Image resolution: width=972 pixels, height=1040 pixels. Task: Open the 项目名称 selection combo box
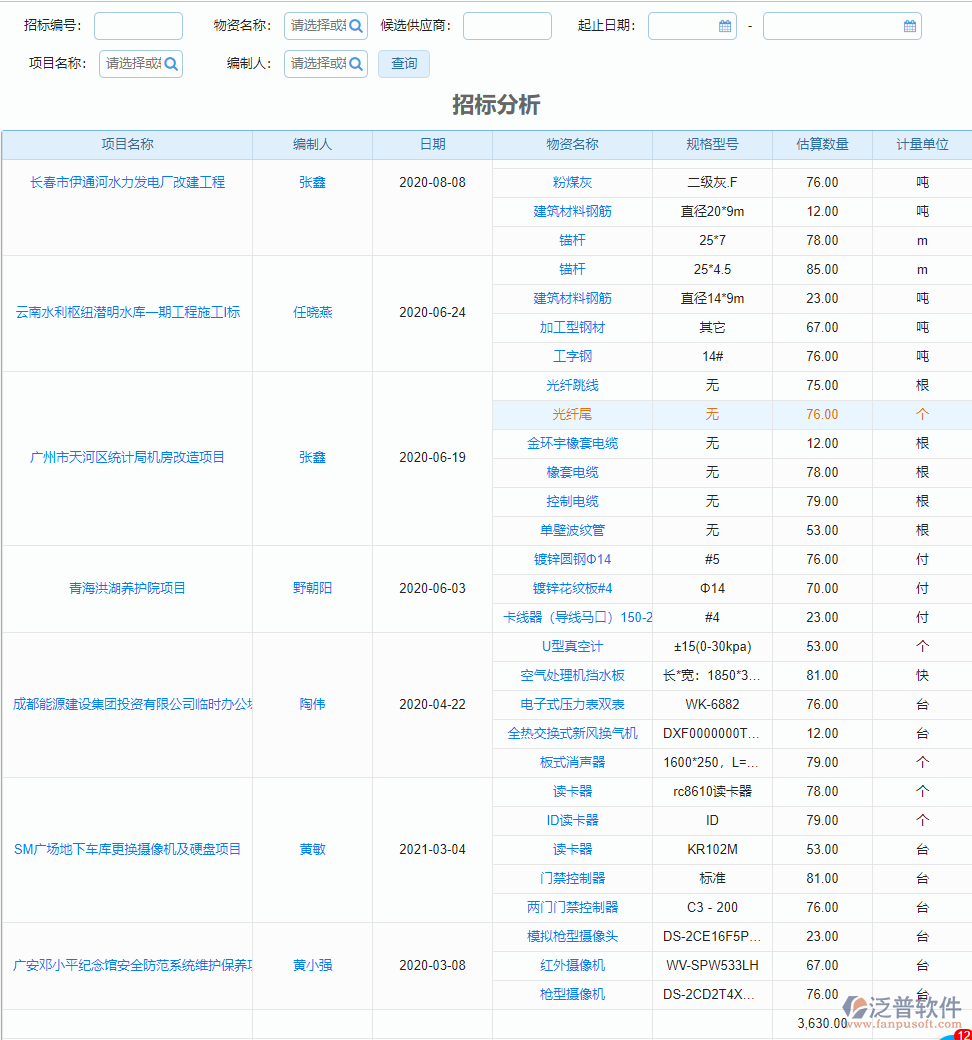130,63
